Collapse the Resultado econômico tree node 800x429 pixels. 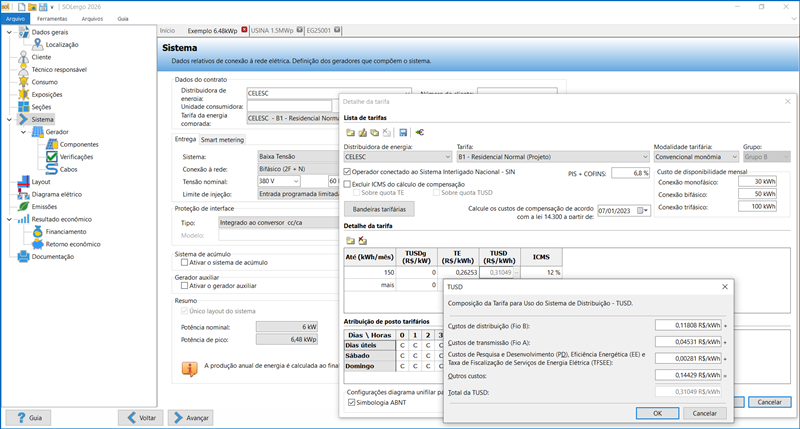(x=10, y=218)
